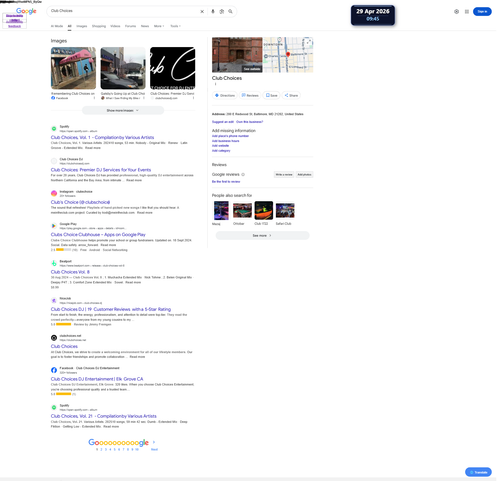Screen dimensions: 500x481
Task: Switch to Shopping tab
Action: [99, 26]
